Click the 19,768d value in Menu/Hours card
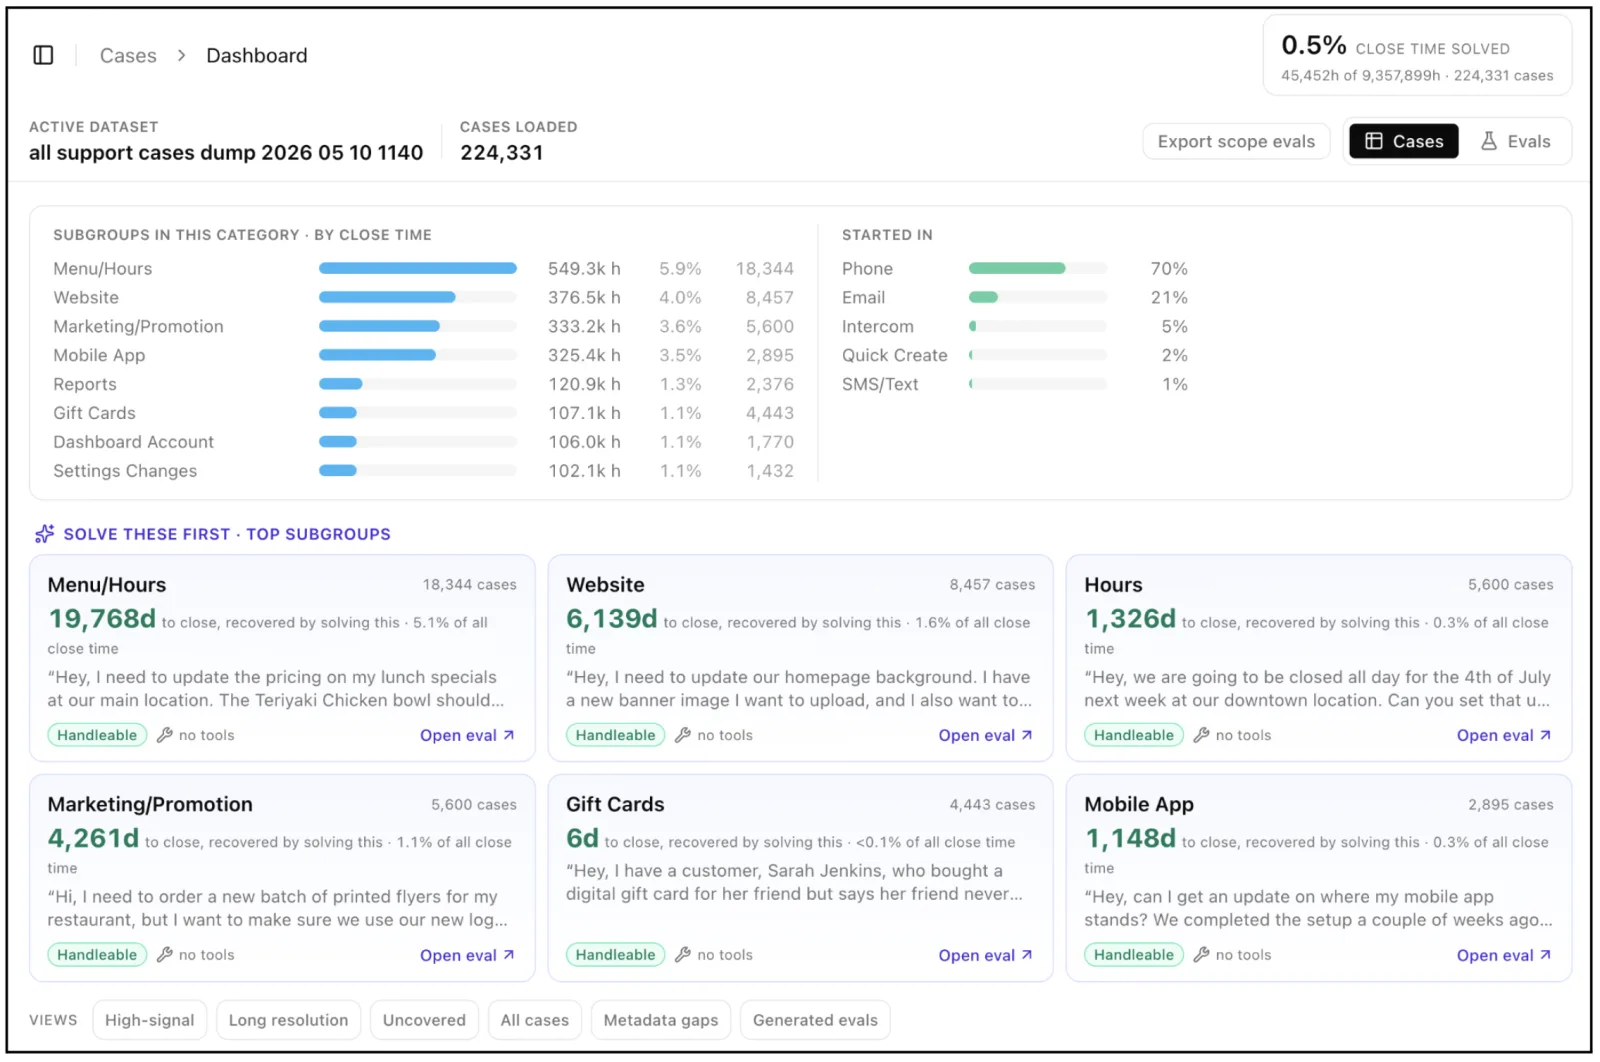The width and height of the screenshot is (1600, 1062). tap(102, 619)
